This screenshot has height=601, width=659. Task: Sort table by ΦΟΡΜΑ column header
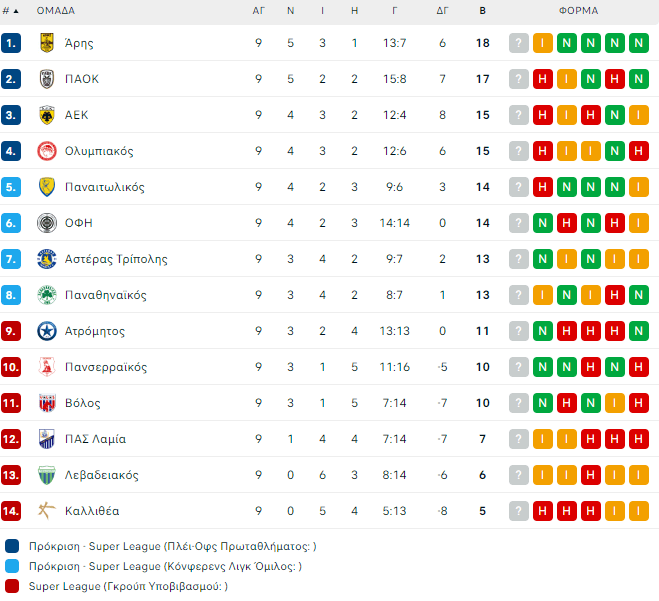click(578, 11)
